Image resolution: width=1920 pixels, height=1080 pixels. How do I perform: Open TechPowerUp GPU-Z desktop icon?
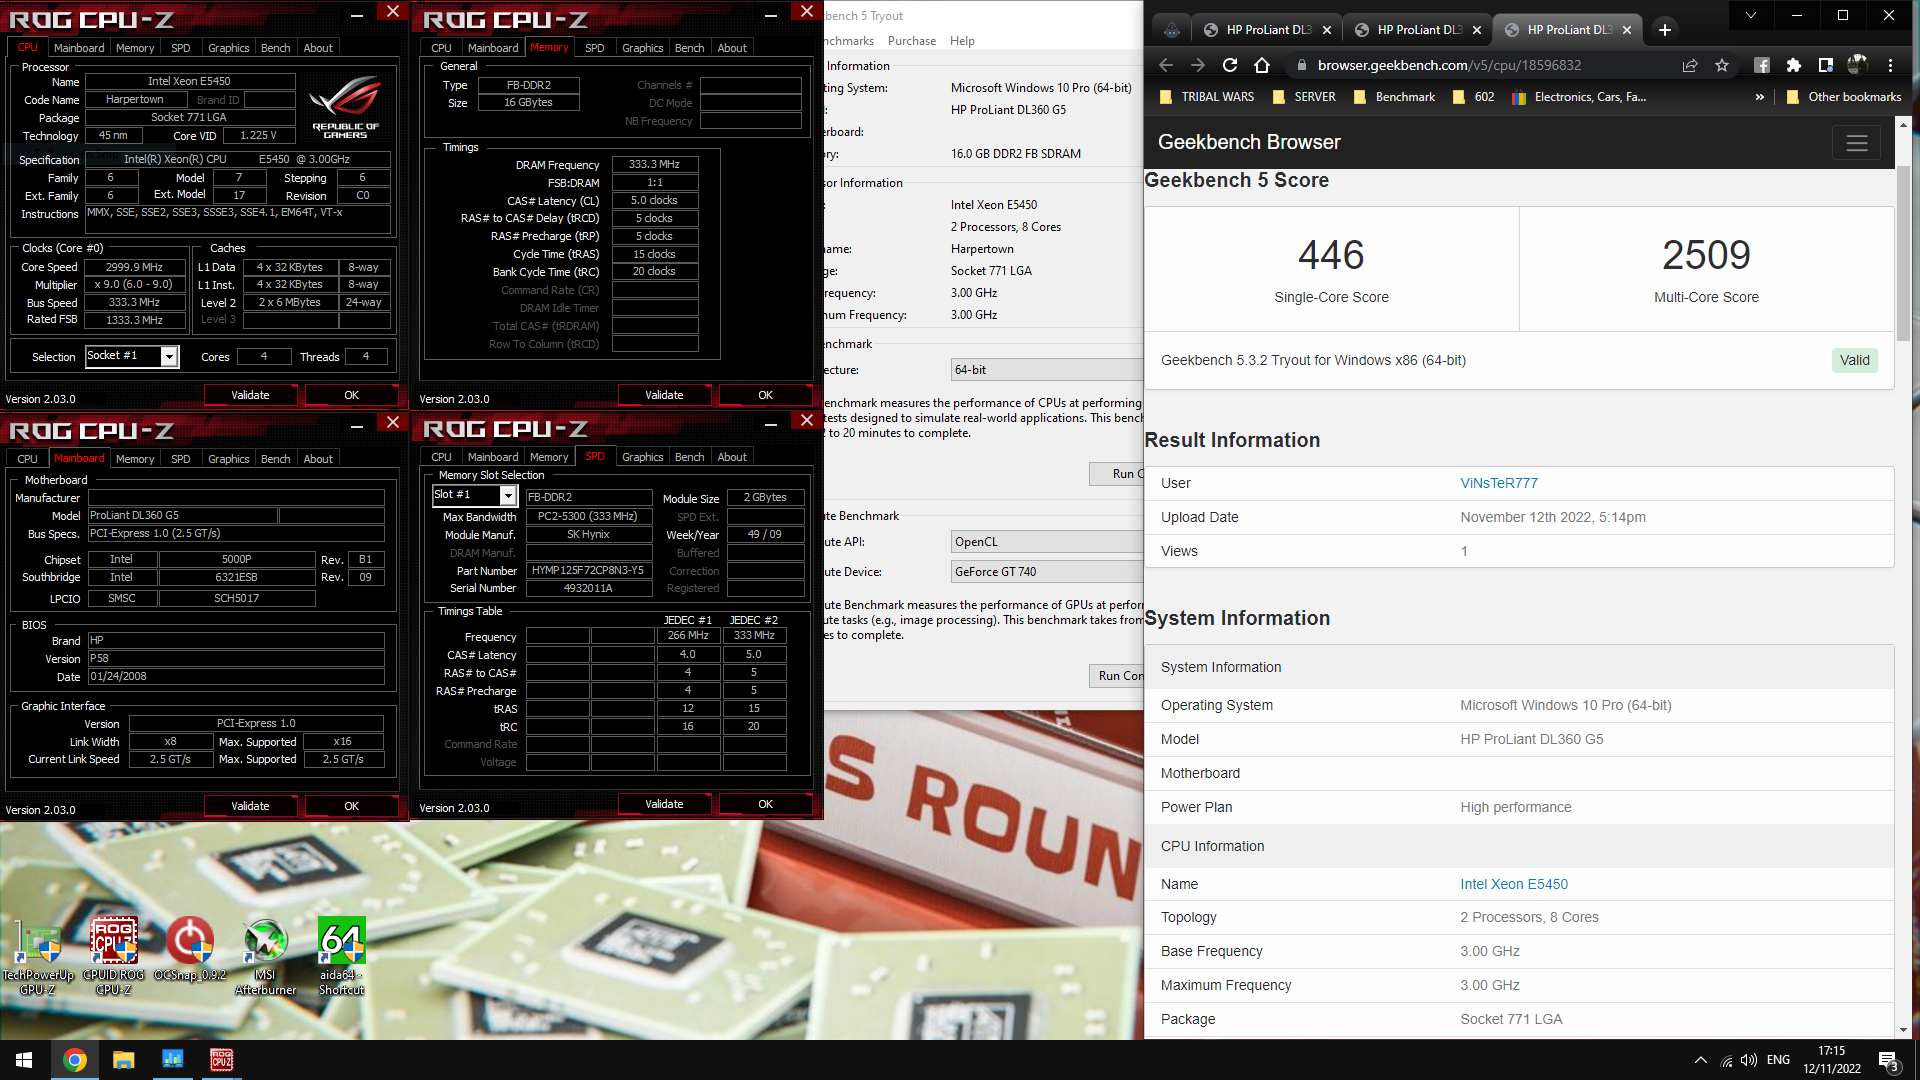pyautogui.click(x=37, y=957)
